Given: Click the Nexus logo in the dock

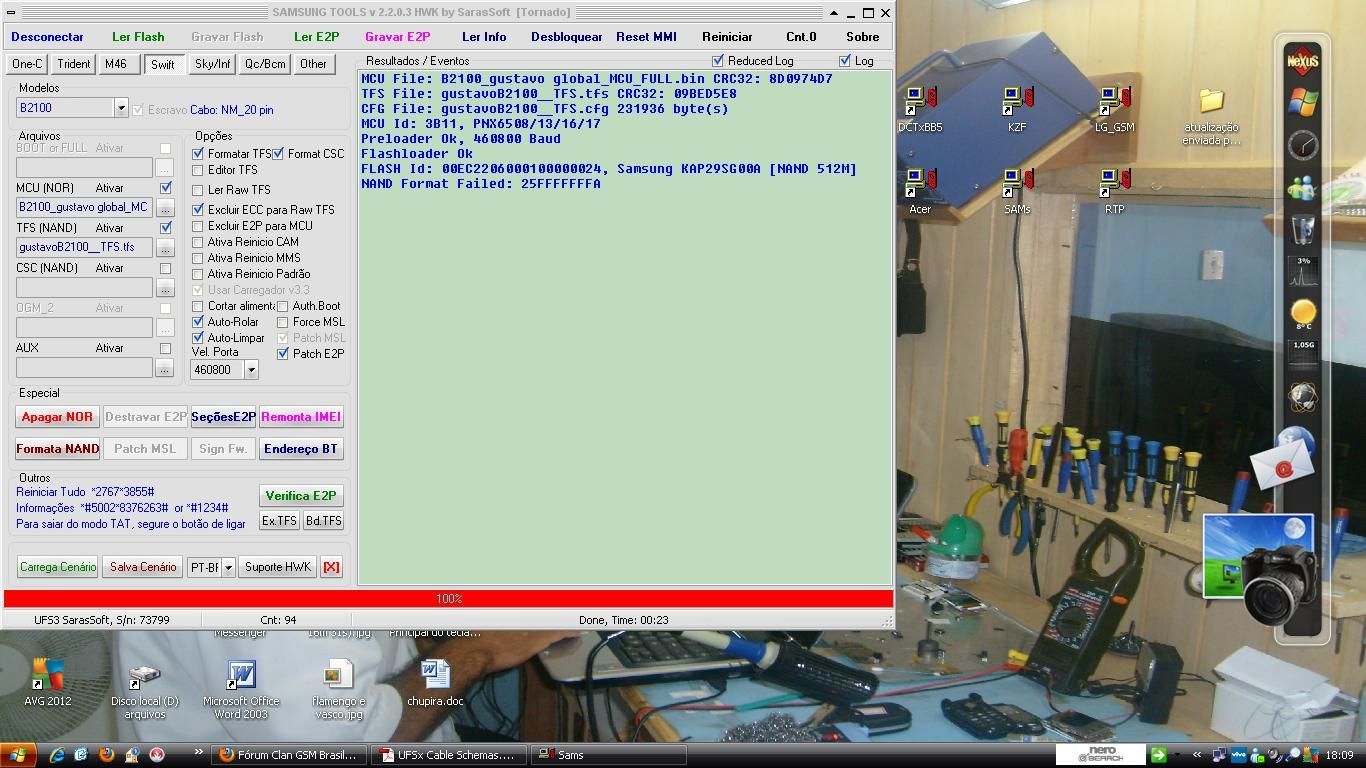Looking at the screenshot, I should pyautogui.click(x=1302, y=60).
